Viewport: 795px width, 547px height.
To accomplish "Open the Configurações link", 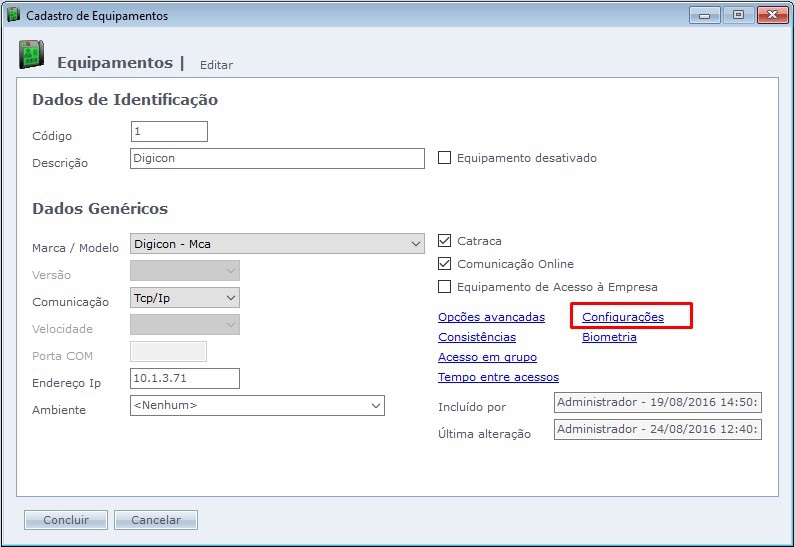I will pyautogui.click(x=622, y=317).
